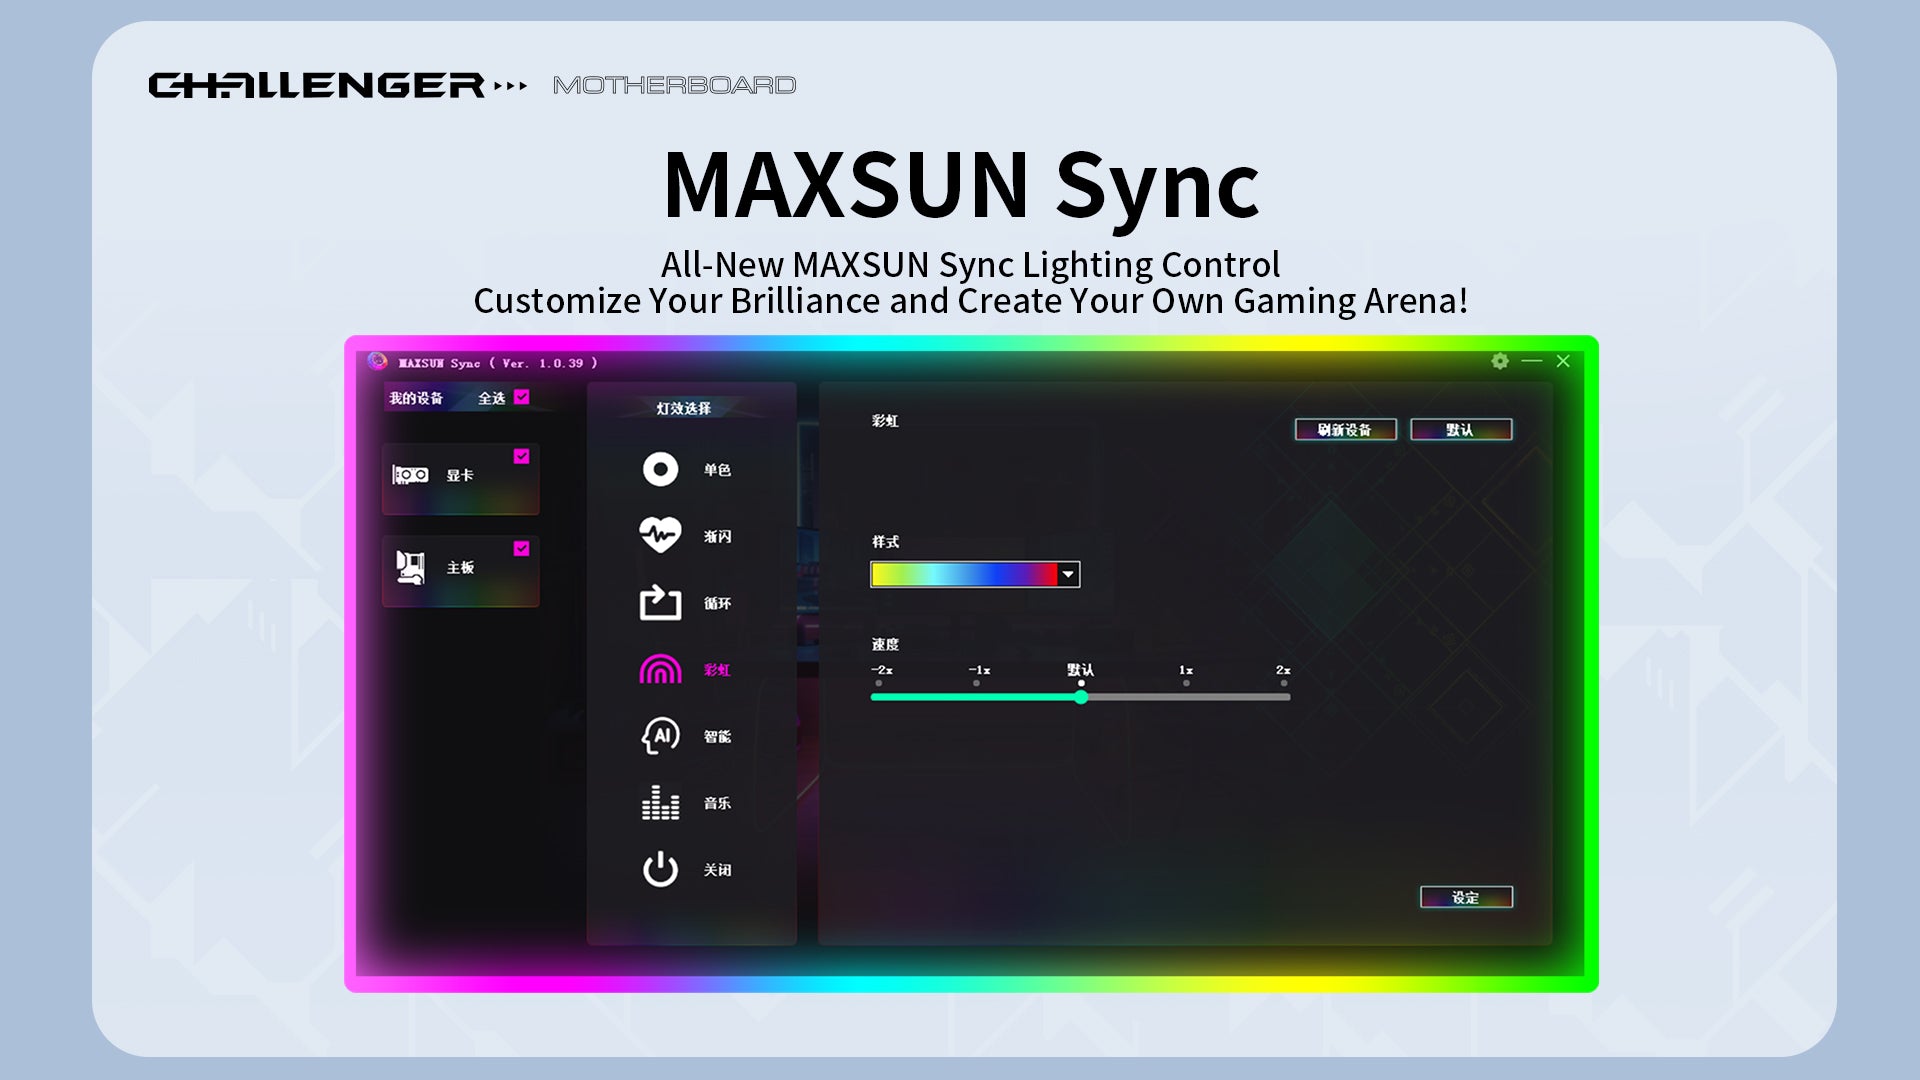Screen dimensions: 1920x1080
Task: Select the motherboard (主板) device card
Action: [x=460, y=572]
